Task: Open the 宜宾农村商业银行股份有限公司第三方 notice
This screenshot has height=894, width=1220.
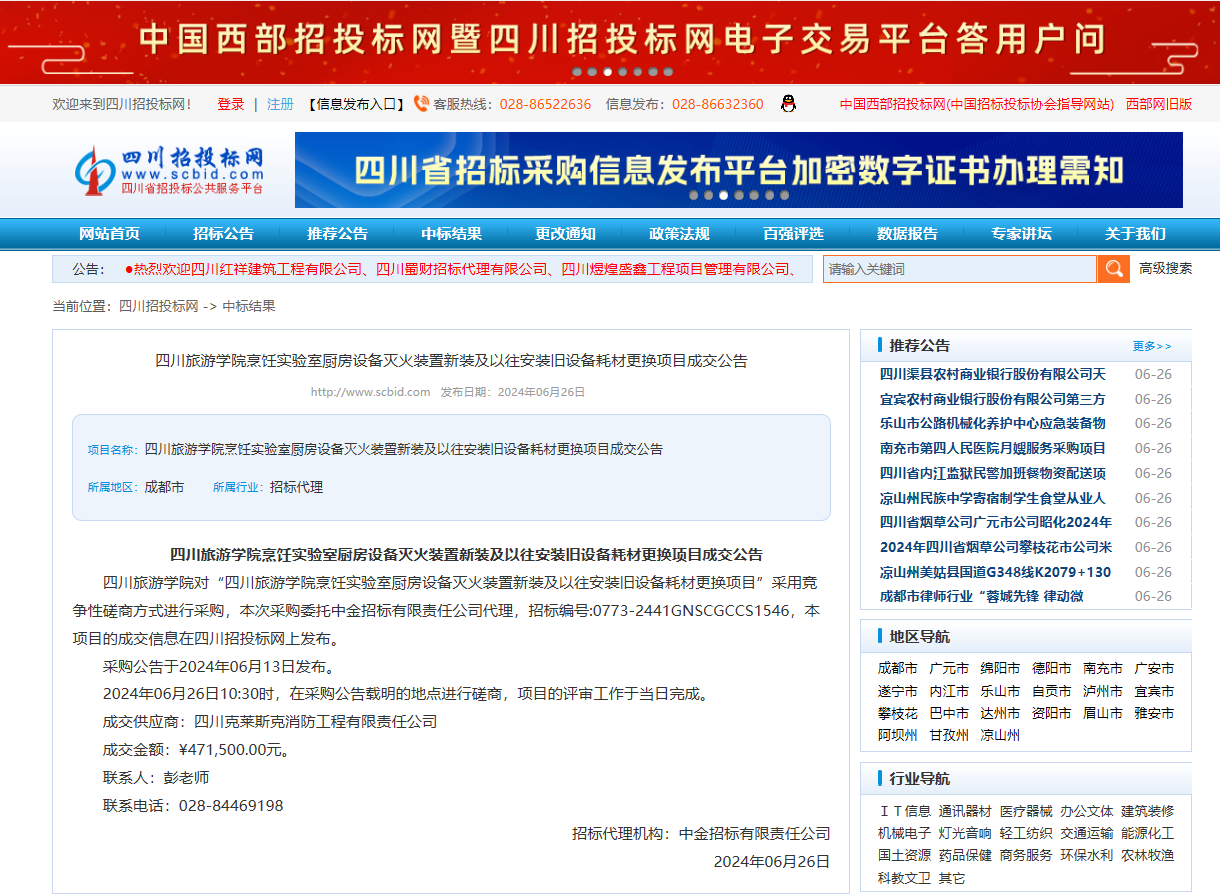Action: (993, 399)
